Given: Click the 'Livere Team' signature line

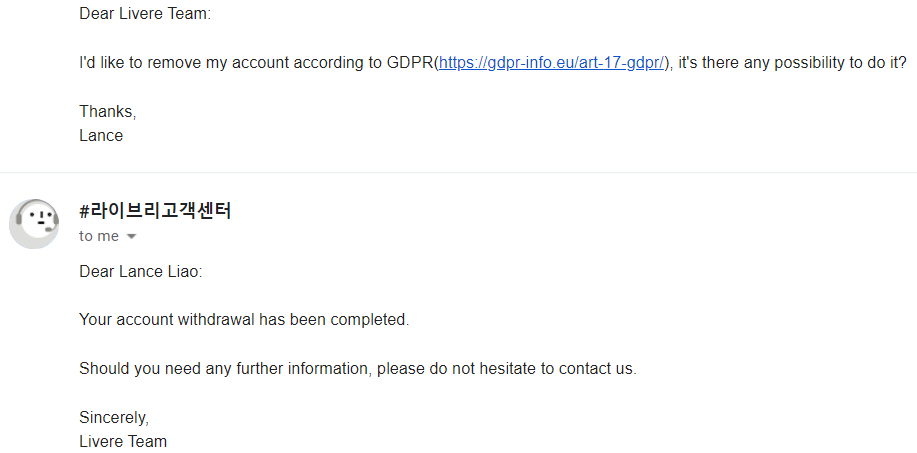Looking at the screenshot, I should point(123,441).
